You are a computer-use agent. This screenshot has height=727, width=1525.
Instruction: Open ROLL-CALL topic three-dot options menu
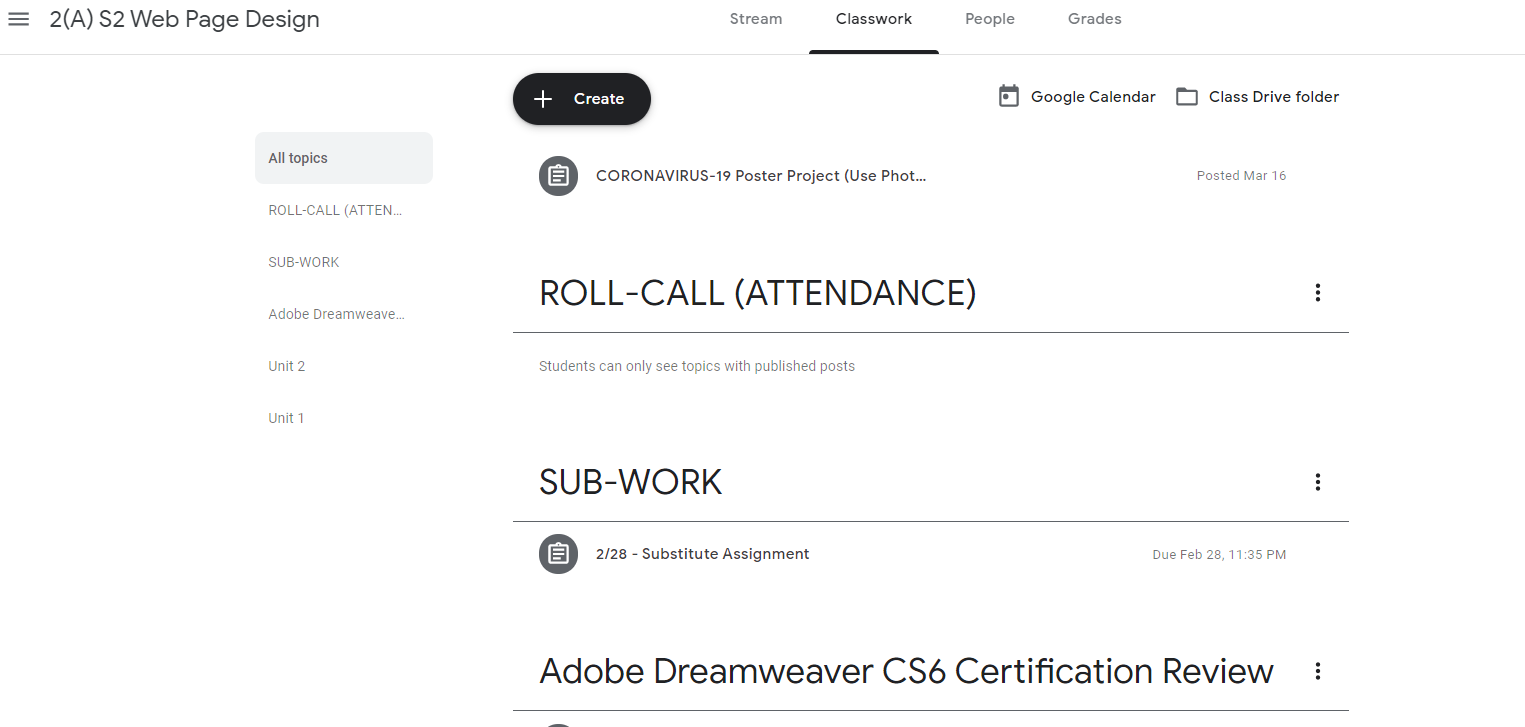(1317, 293)
